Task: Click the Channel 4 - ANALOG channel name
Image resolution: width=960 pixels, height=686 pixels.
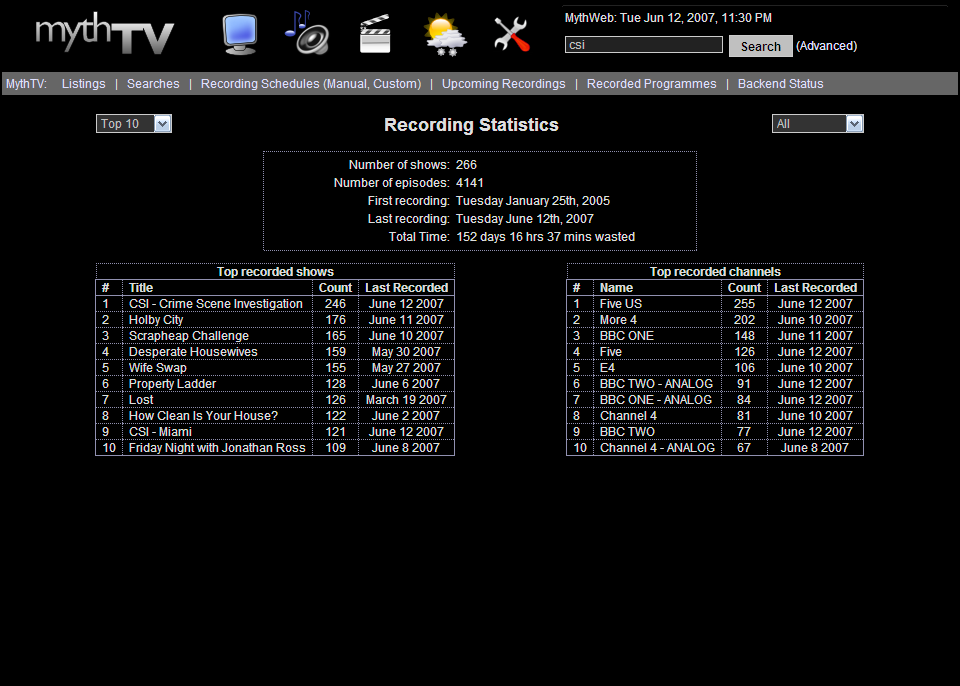Action: 658,448
